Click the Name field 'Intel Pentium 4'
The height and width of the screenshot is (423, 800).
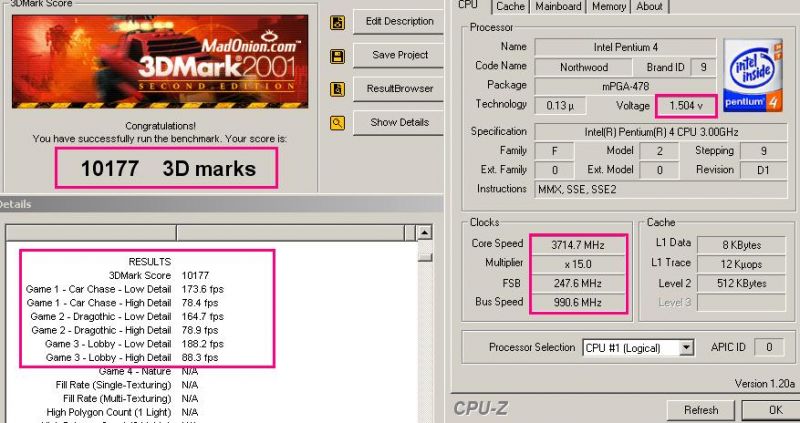tap(626, 47)
